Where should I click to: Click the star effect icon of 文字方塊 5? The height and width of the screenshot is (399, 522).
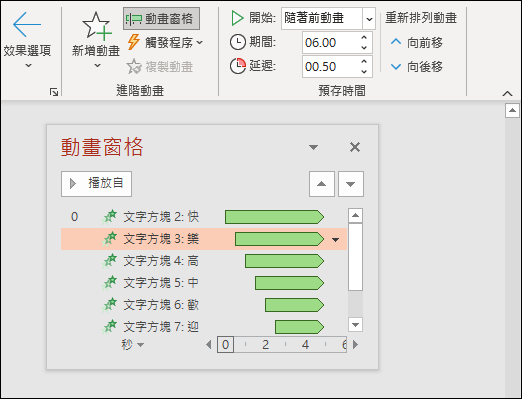(110, 282)
